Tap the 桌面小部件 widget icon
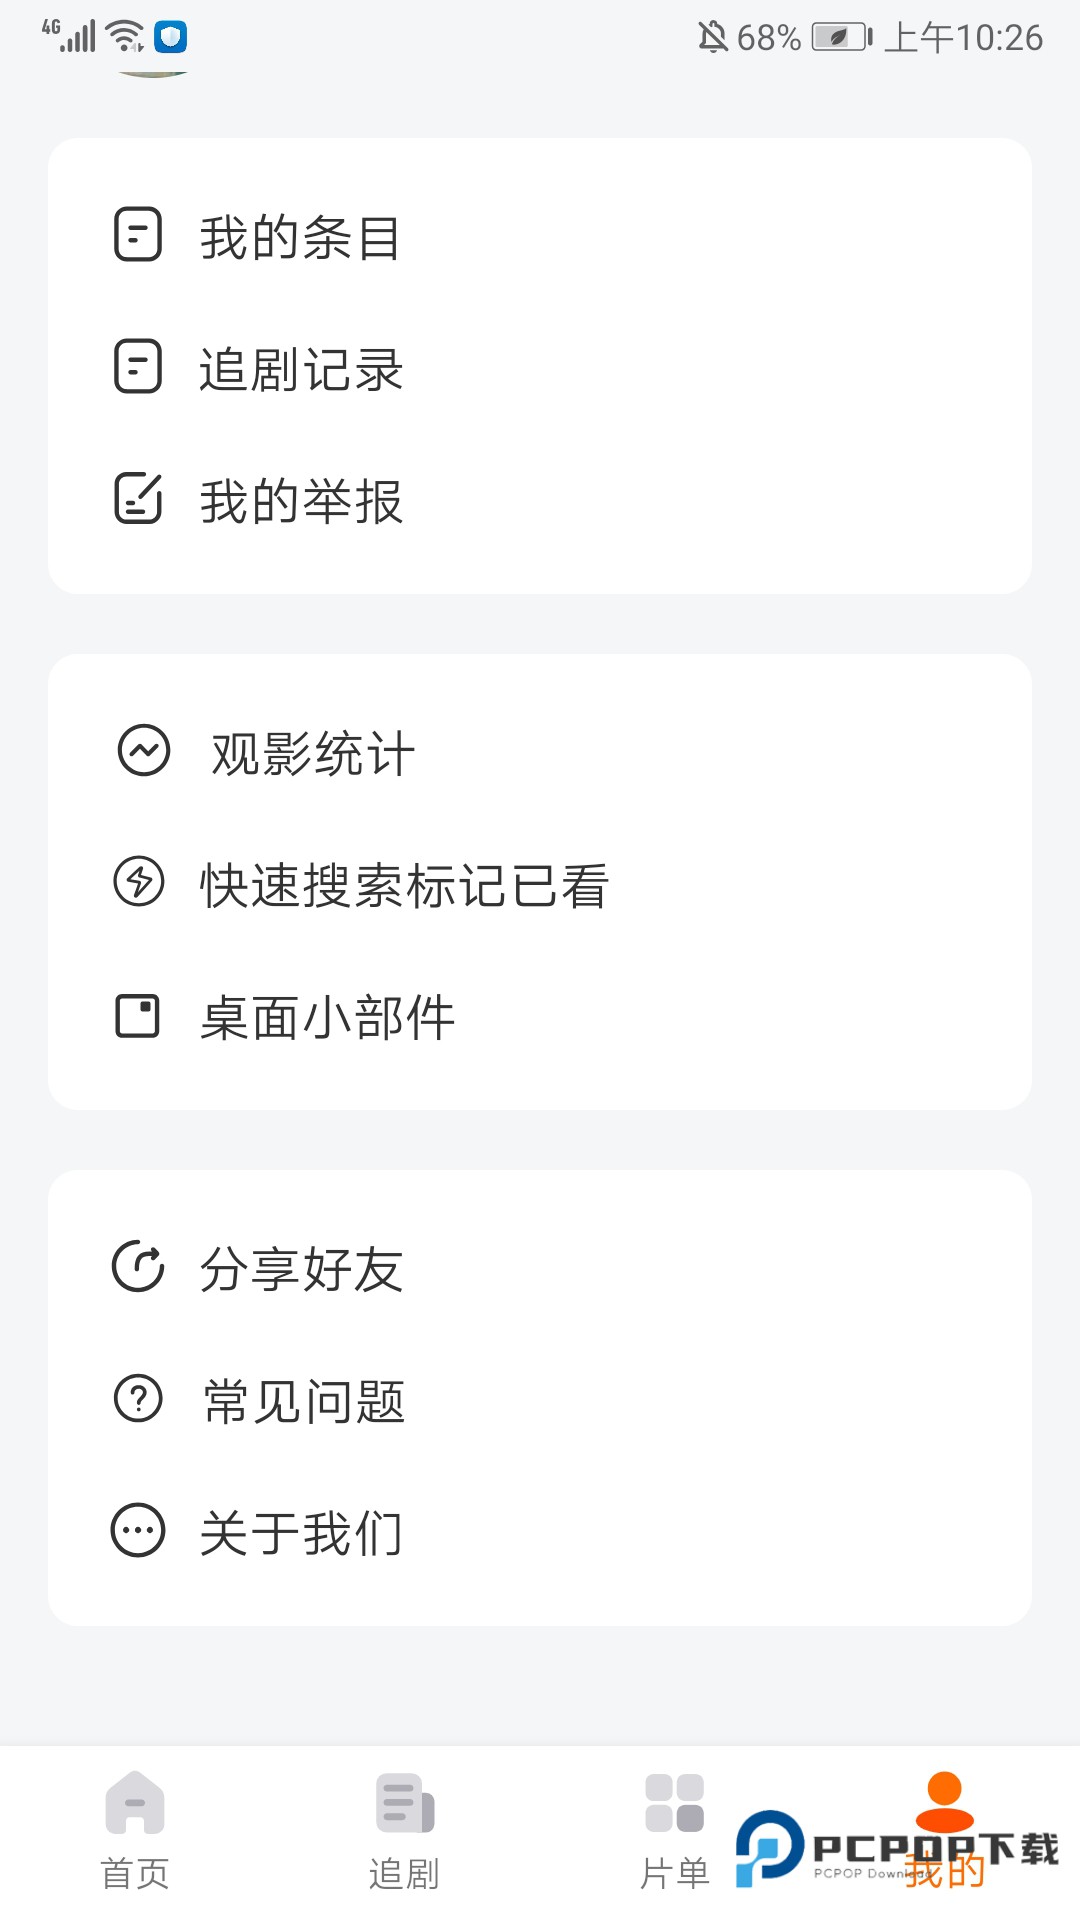This screenshot has height=1920, width=1080. click(x=138, y=1016)
